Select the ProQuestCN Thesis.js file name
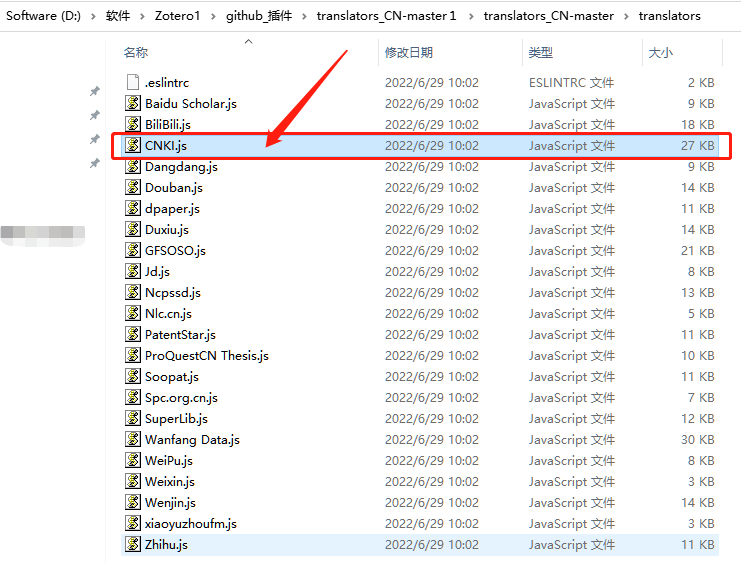741x564 pixels. pyautogui.click(x=207, y=356)
